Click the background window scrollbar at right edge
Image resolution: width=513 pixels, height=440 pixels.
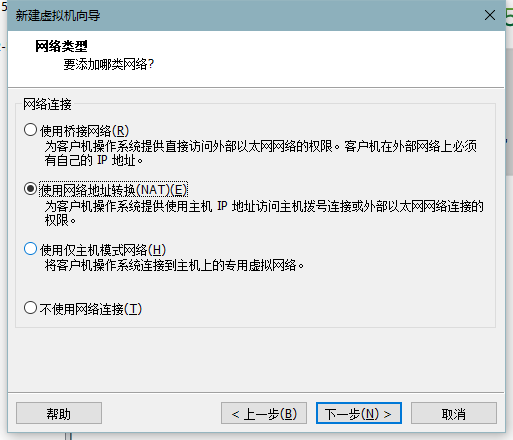[509, 113]
